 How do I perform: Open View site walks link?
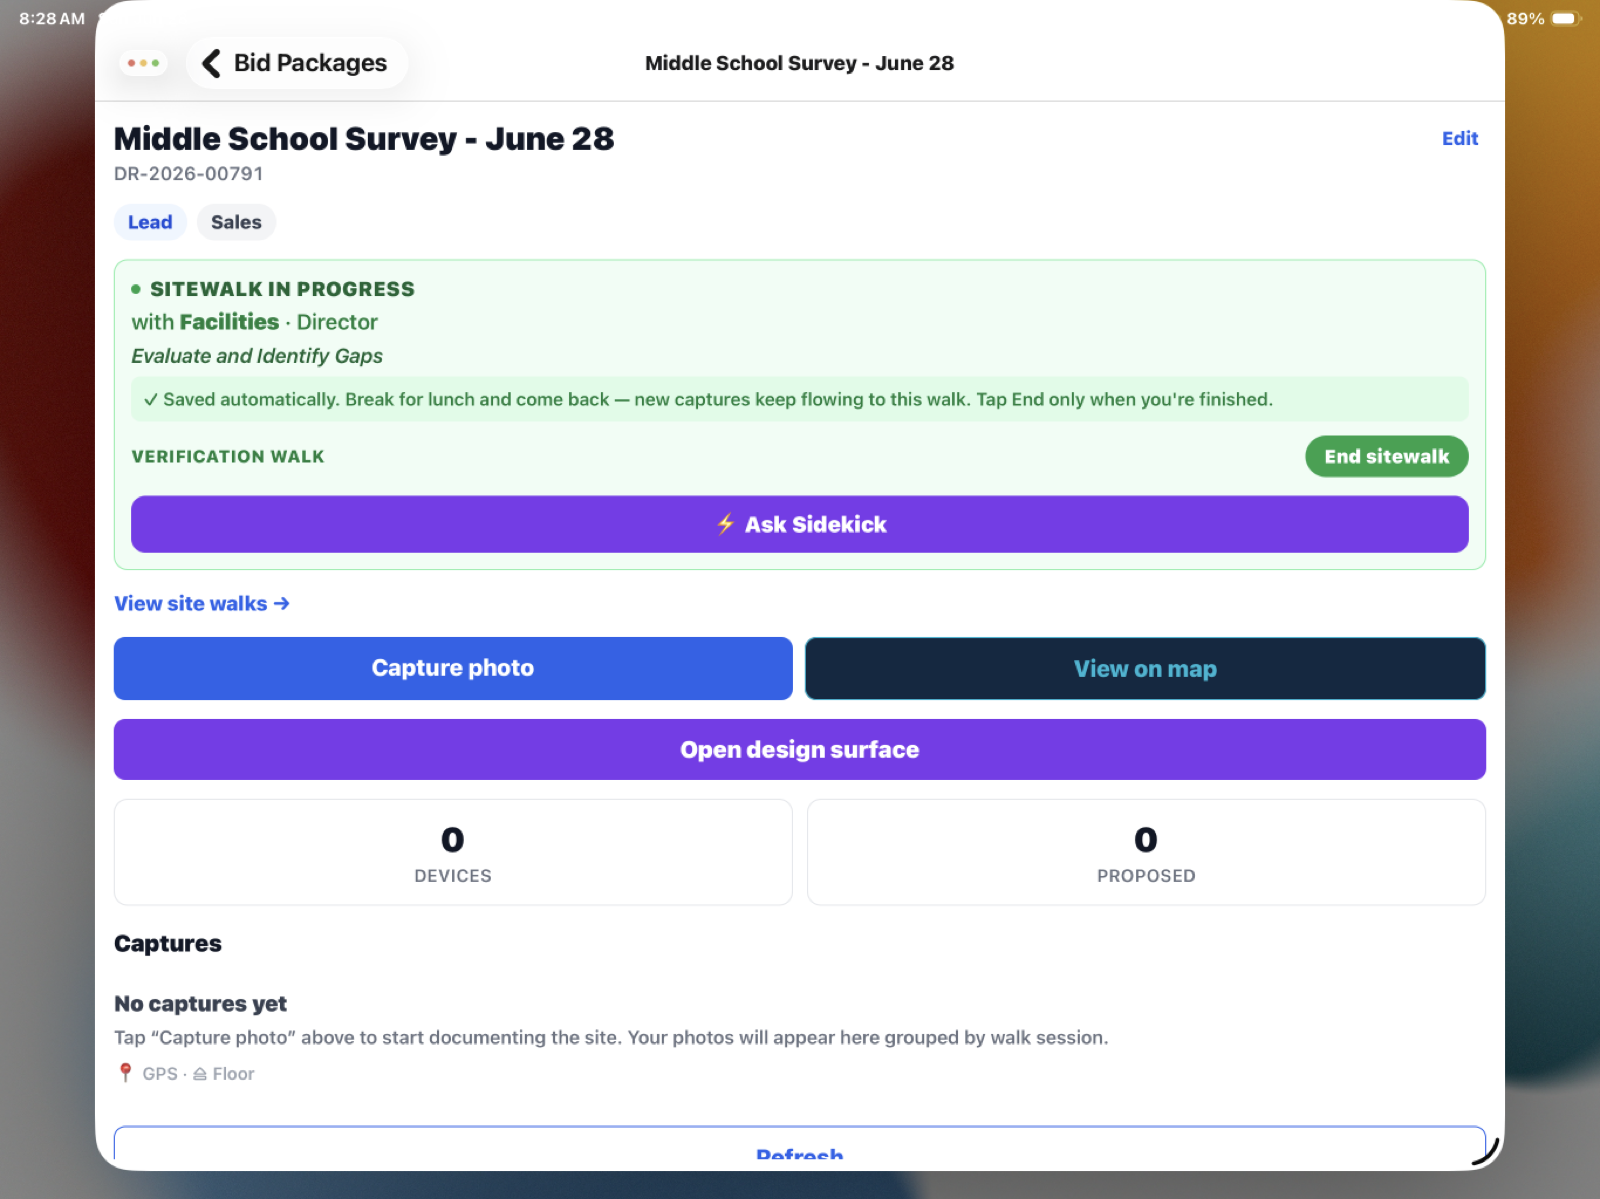coord(202,603)
